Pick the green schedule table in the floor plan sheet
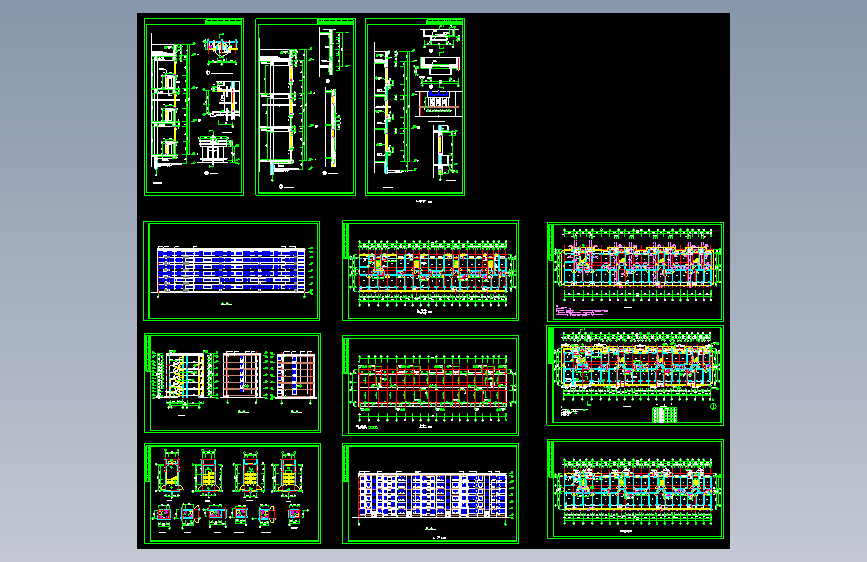 665,414
